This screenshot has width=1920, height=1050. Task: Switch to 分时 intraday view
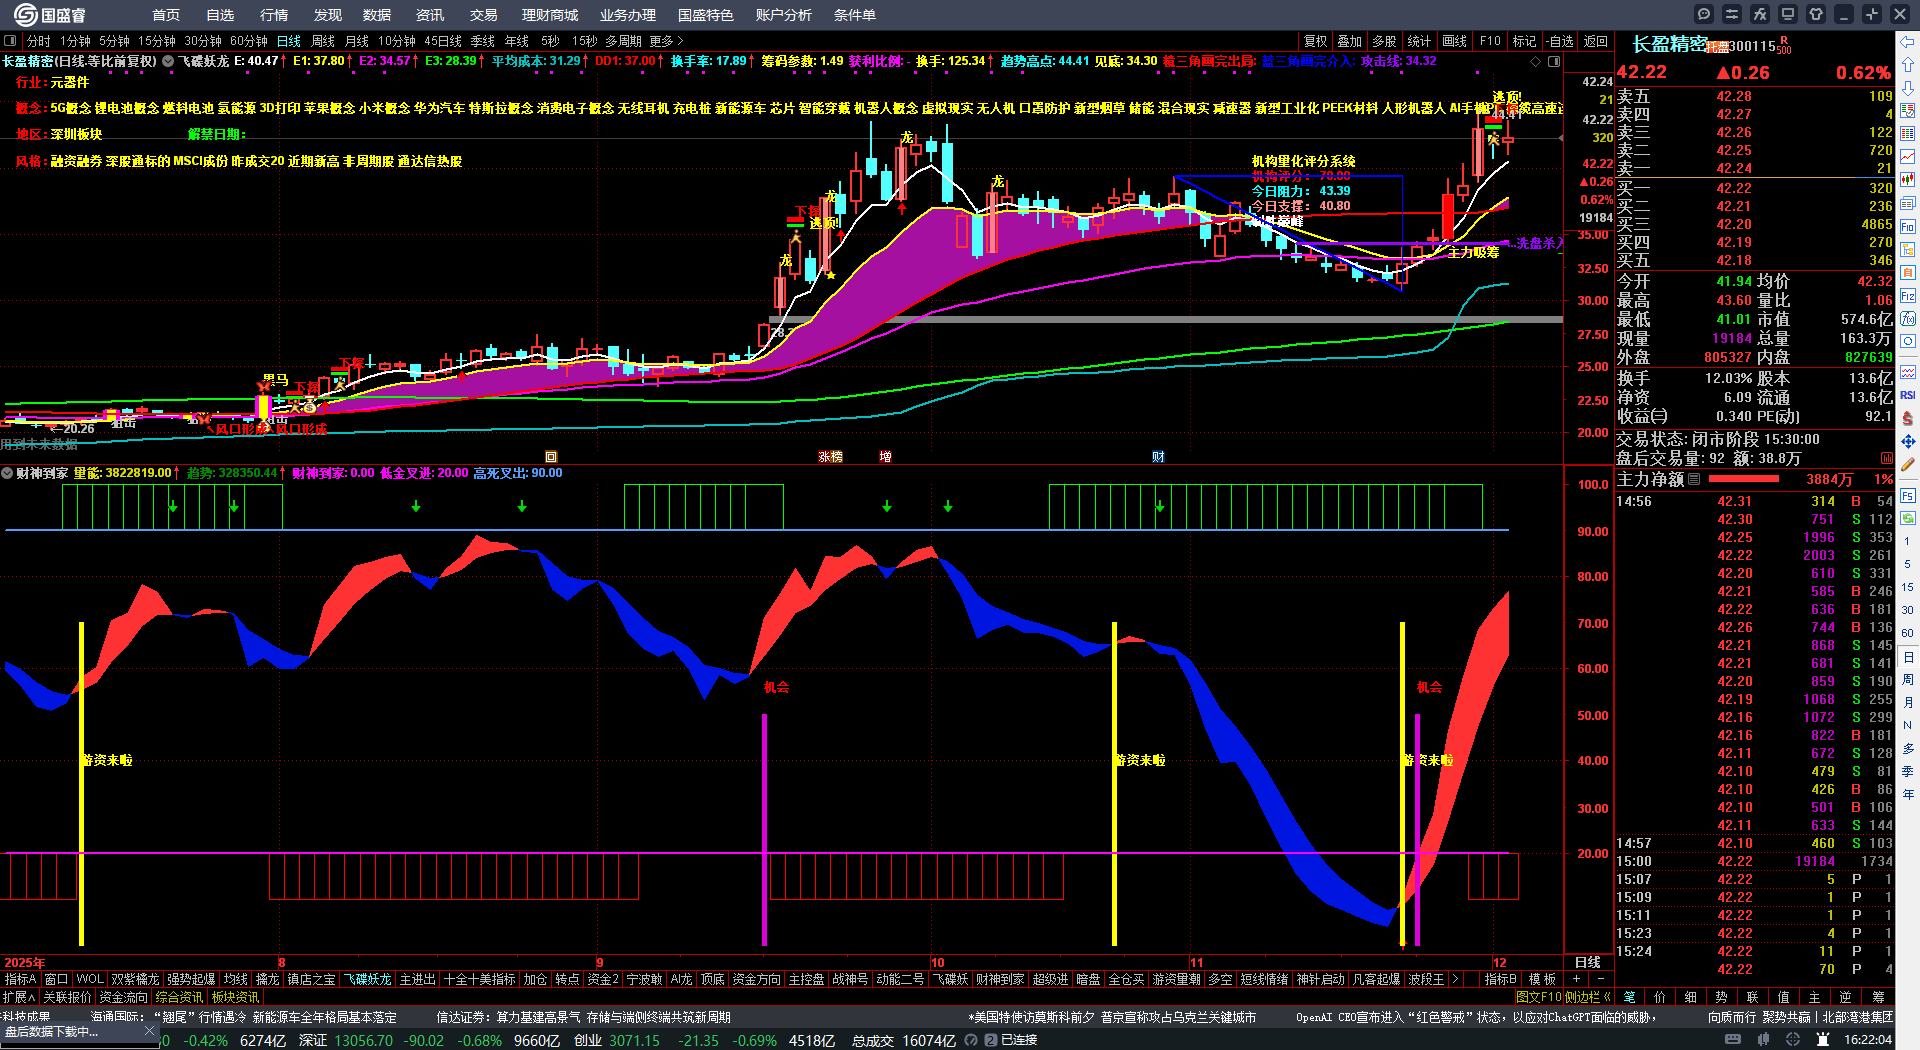[39, 41]
